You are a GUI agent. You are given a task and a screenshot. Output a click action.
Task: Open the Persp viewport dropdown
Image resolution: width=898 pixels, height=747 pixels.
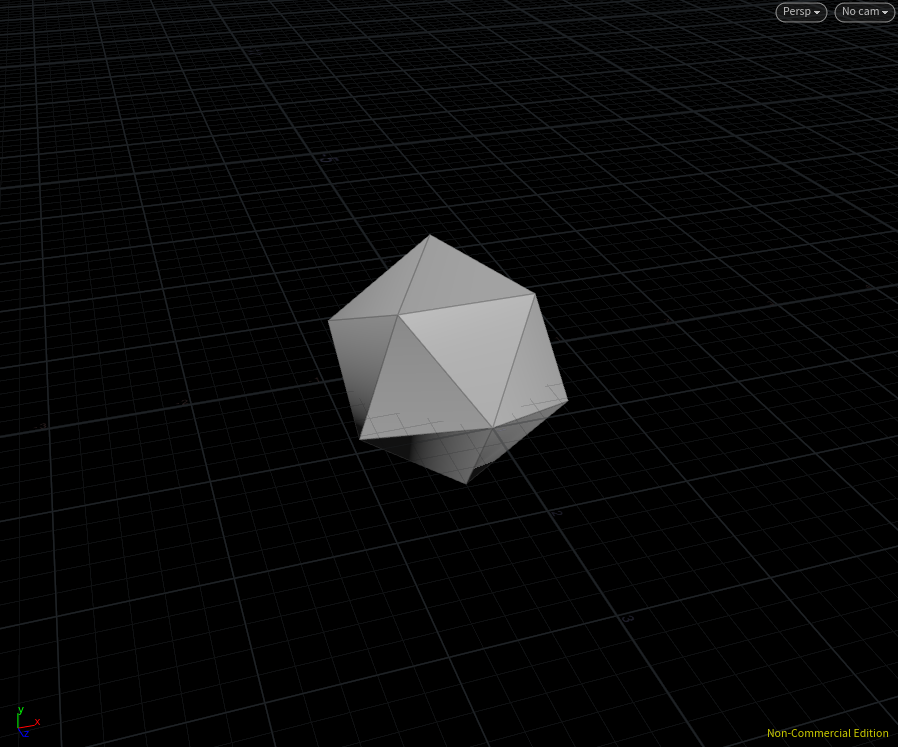pos(801,12)
